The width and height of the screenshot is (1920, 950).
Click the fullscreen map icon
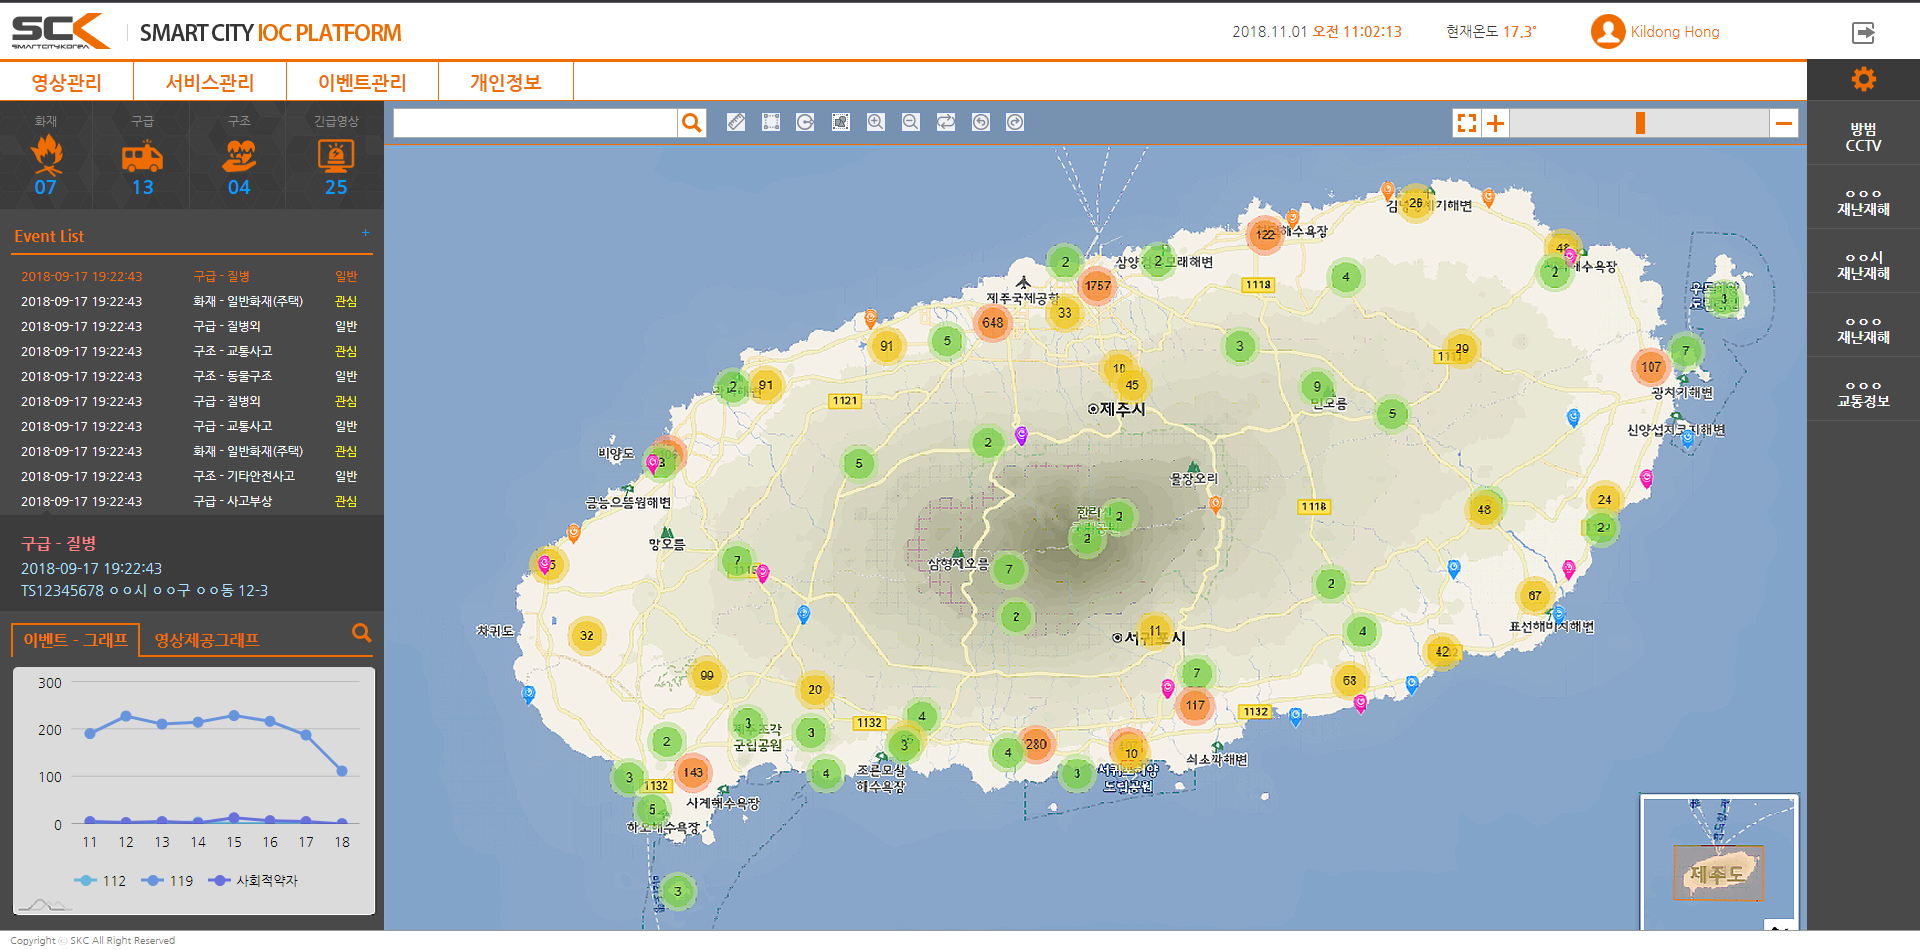pyautogui.click(x=1466, y=123)
